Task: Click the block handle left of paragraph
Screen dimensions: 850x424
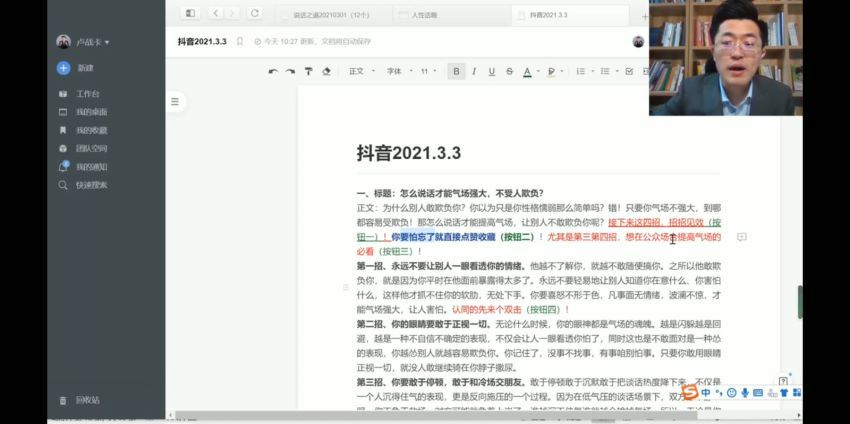Action: 345,287
